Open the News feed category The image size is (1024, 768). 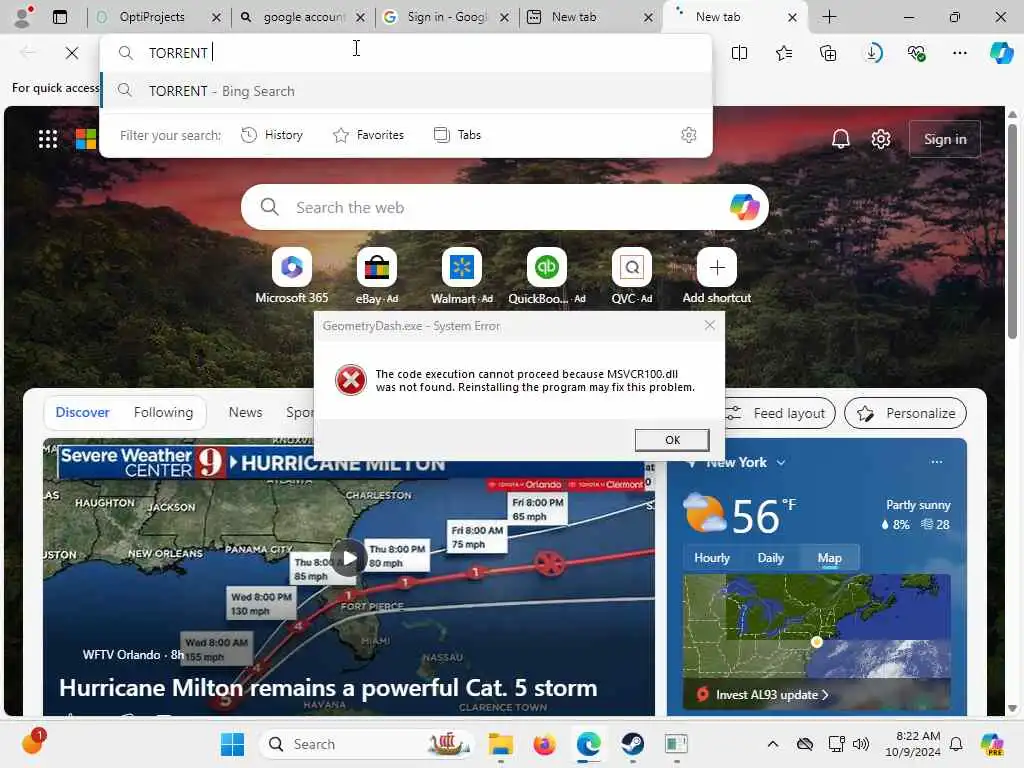(x=246, y=413)
